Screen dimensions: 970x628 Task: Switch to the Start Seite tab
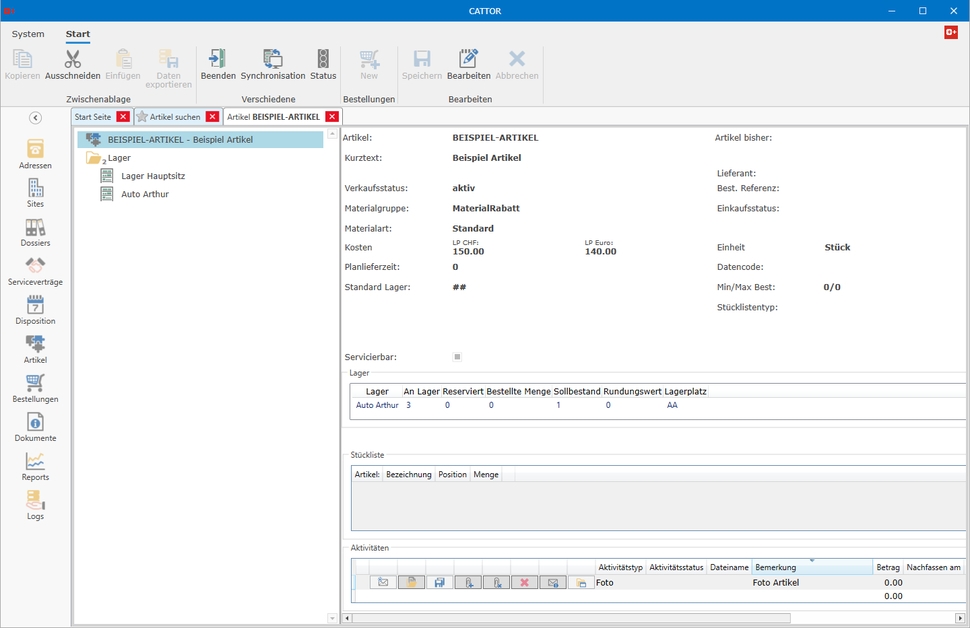(93, 117)
